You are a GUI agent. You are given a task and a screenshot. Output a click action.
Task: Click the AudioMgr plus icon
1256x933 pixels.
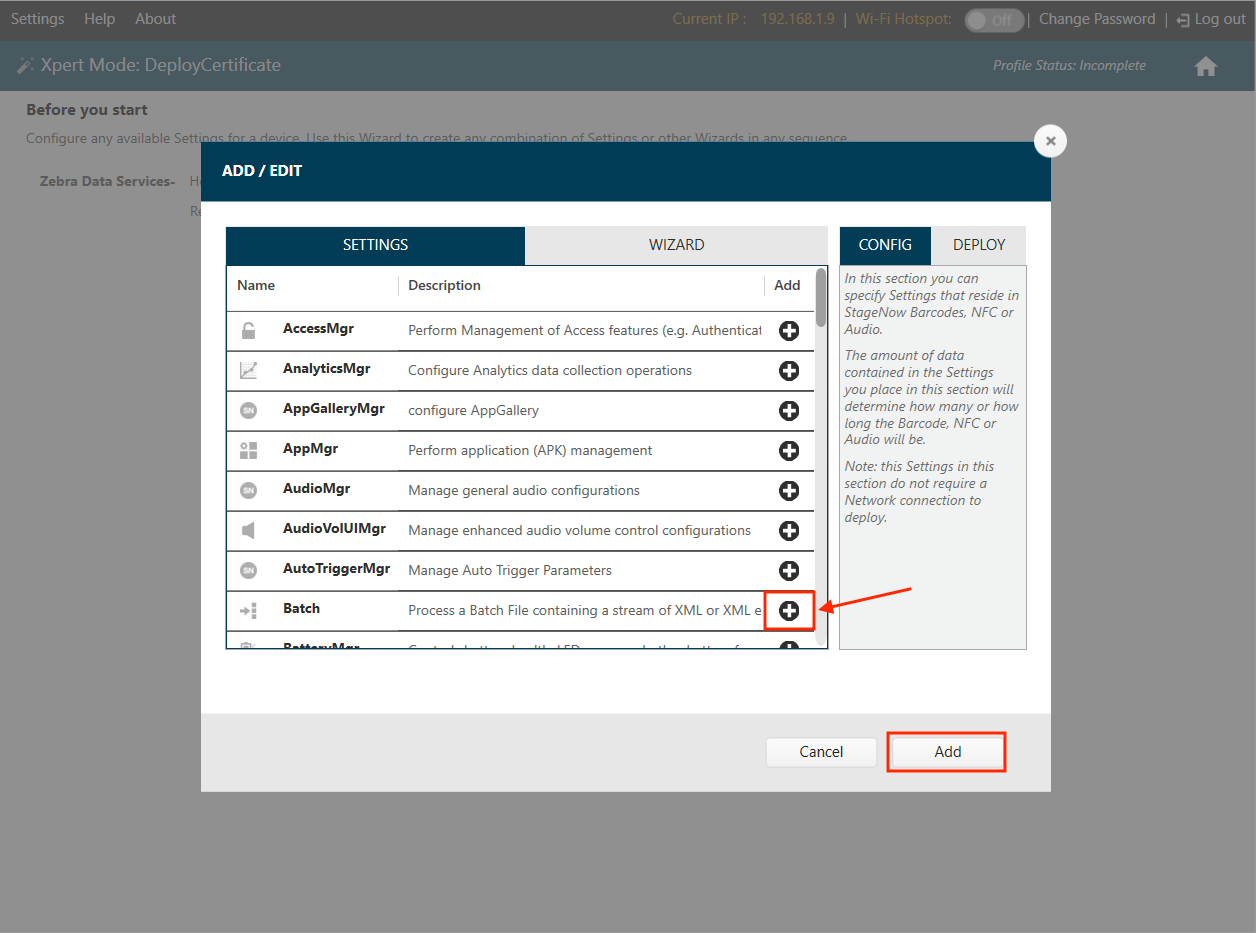(789, 491)
